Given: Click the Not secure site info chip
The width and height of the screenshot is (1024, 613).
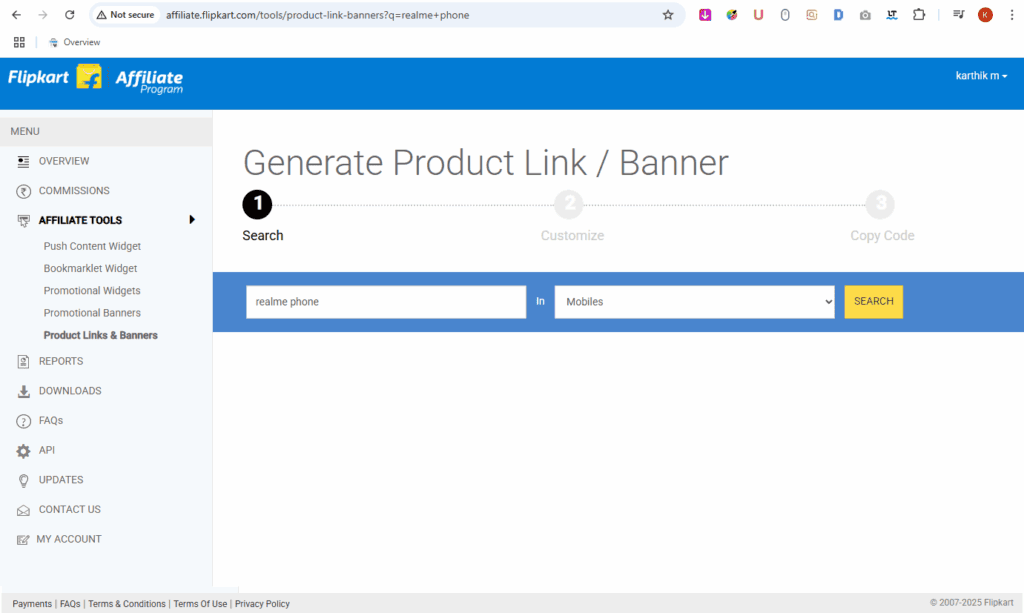Looking at the screenshot, I should pos(126,14).
